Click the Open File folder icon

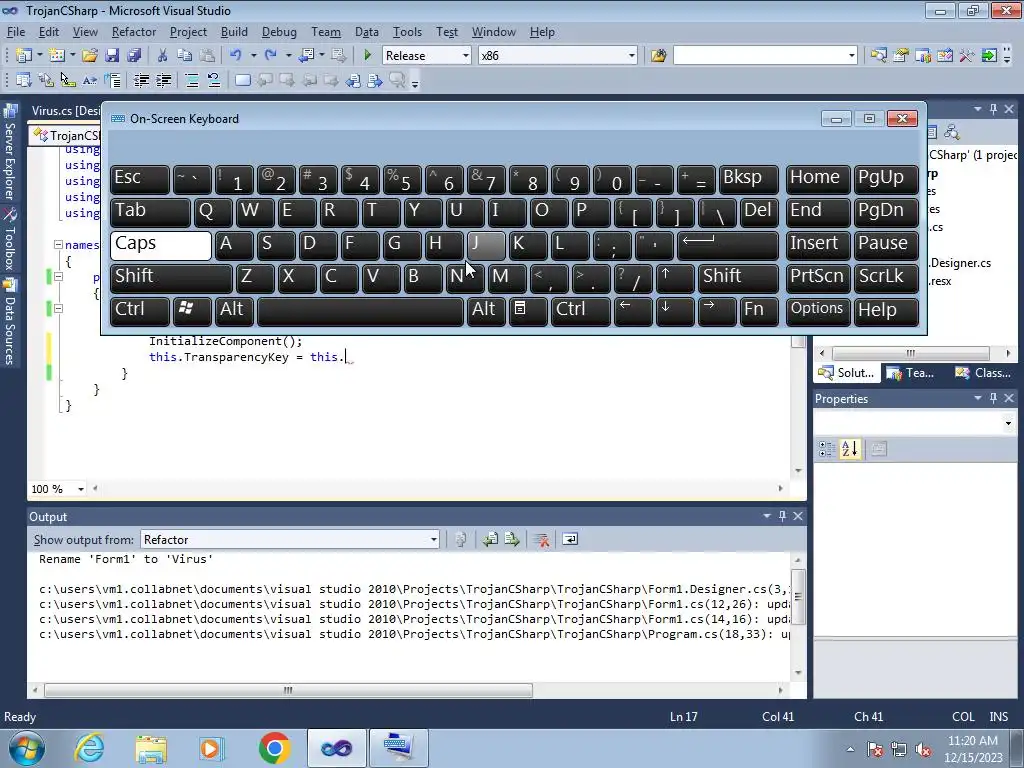pos(89,56)
